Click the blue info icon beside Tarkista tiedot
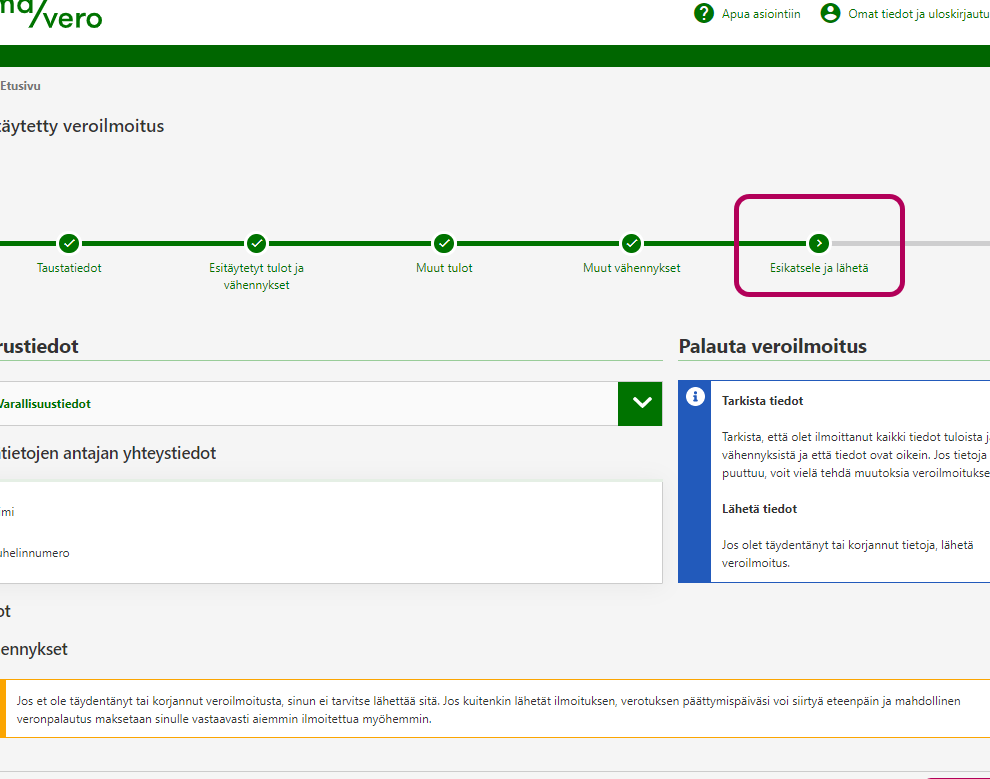The image size is (990, 779). [695, 396]
